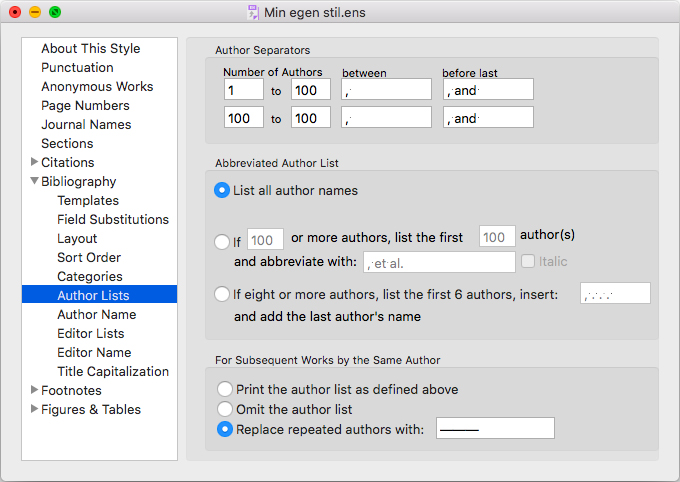Click the 'abbreviate with' et al. field

point(439,262)
